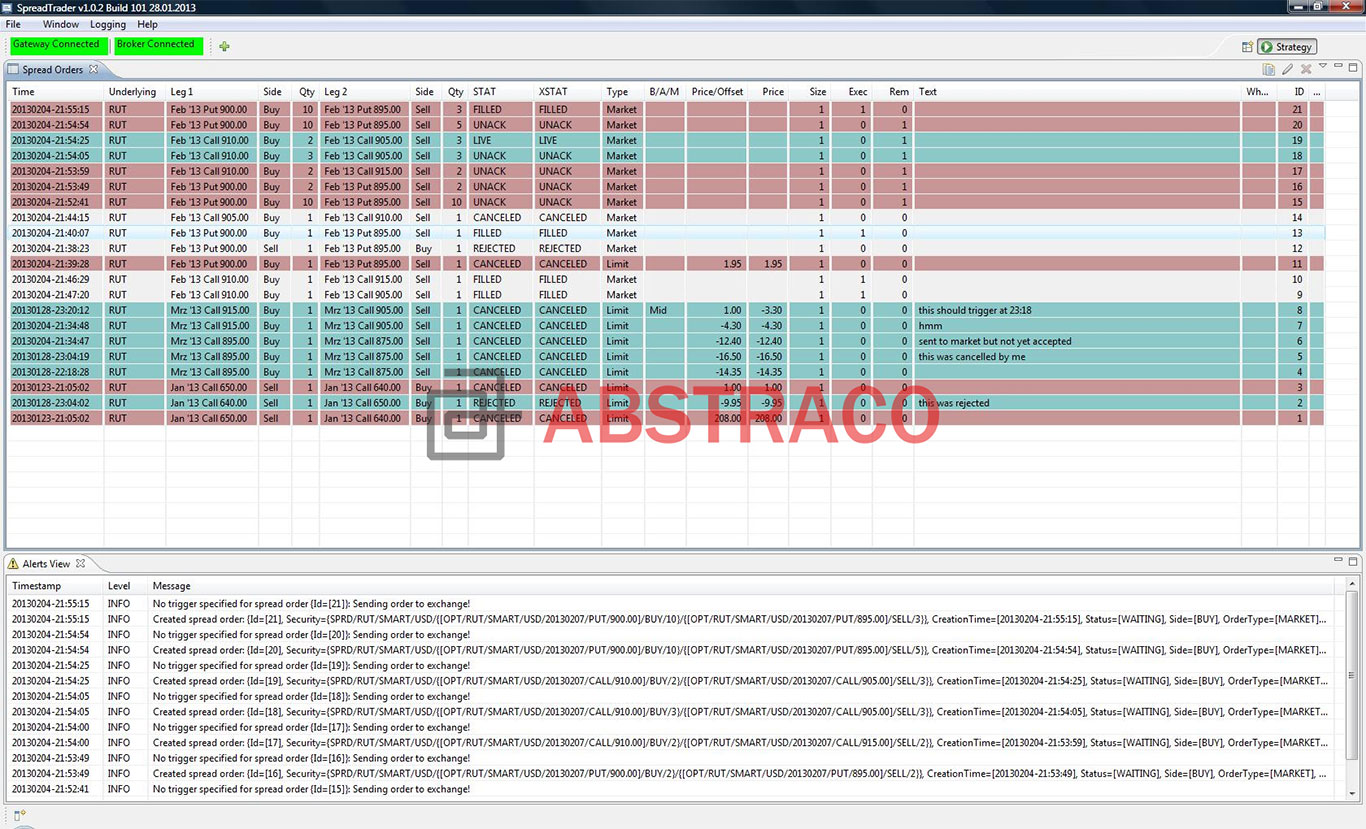Create a new spread order with the document icon
Viewport: 1366px width, 829px height.
1269,69
